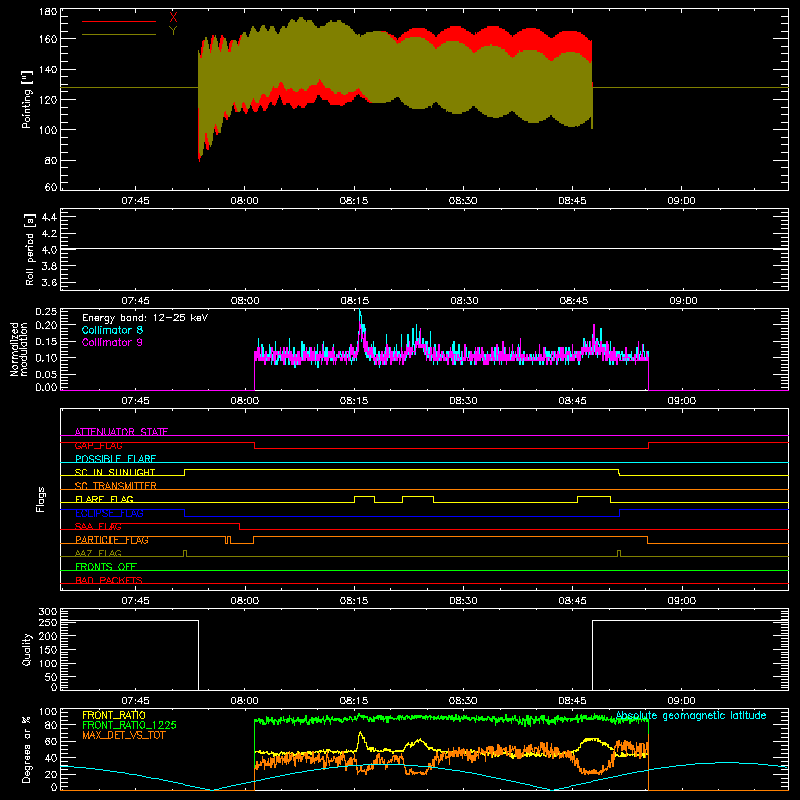Click the 60 tick on Pointing axis
The height and width of the screenshot is (800, 800).
point(51,187)
